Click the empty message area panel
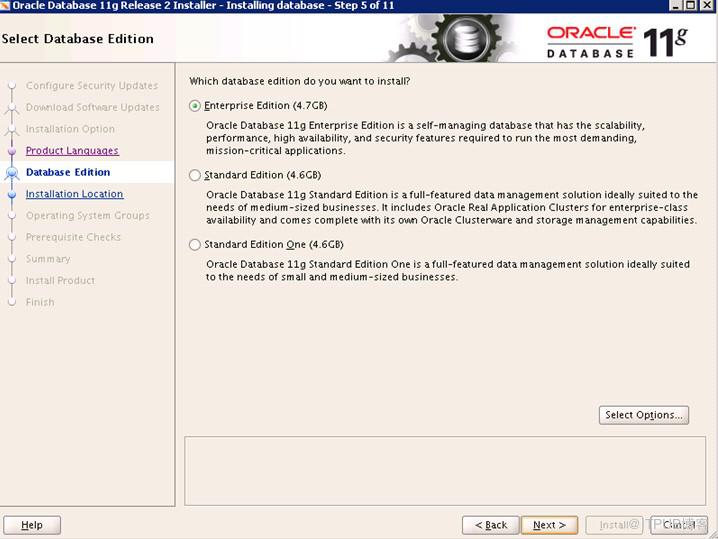The height and width of the screenshot is (539, 718). coord(445,471)
